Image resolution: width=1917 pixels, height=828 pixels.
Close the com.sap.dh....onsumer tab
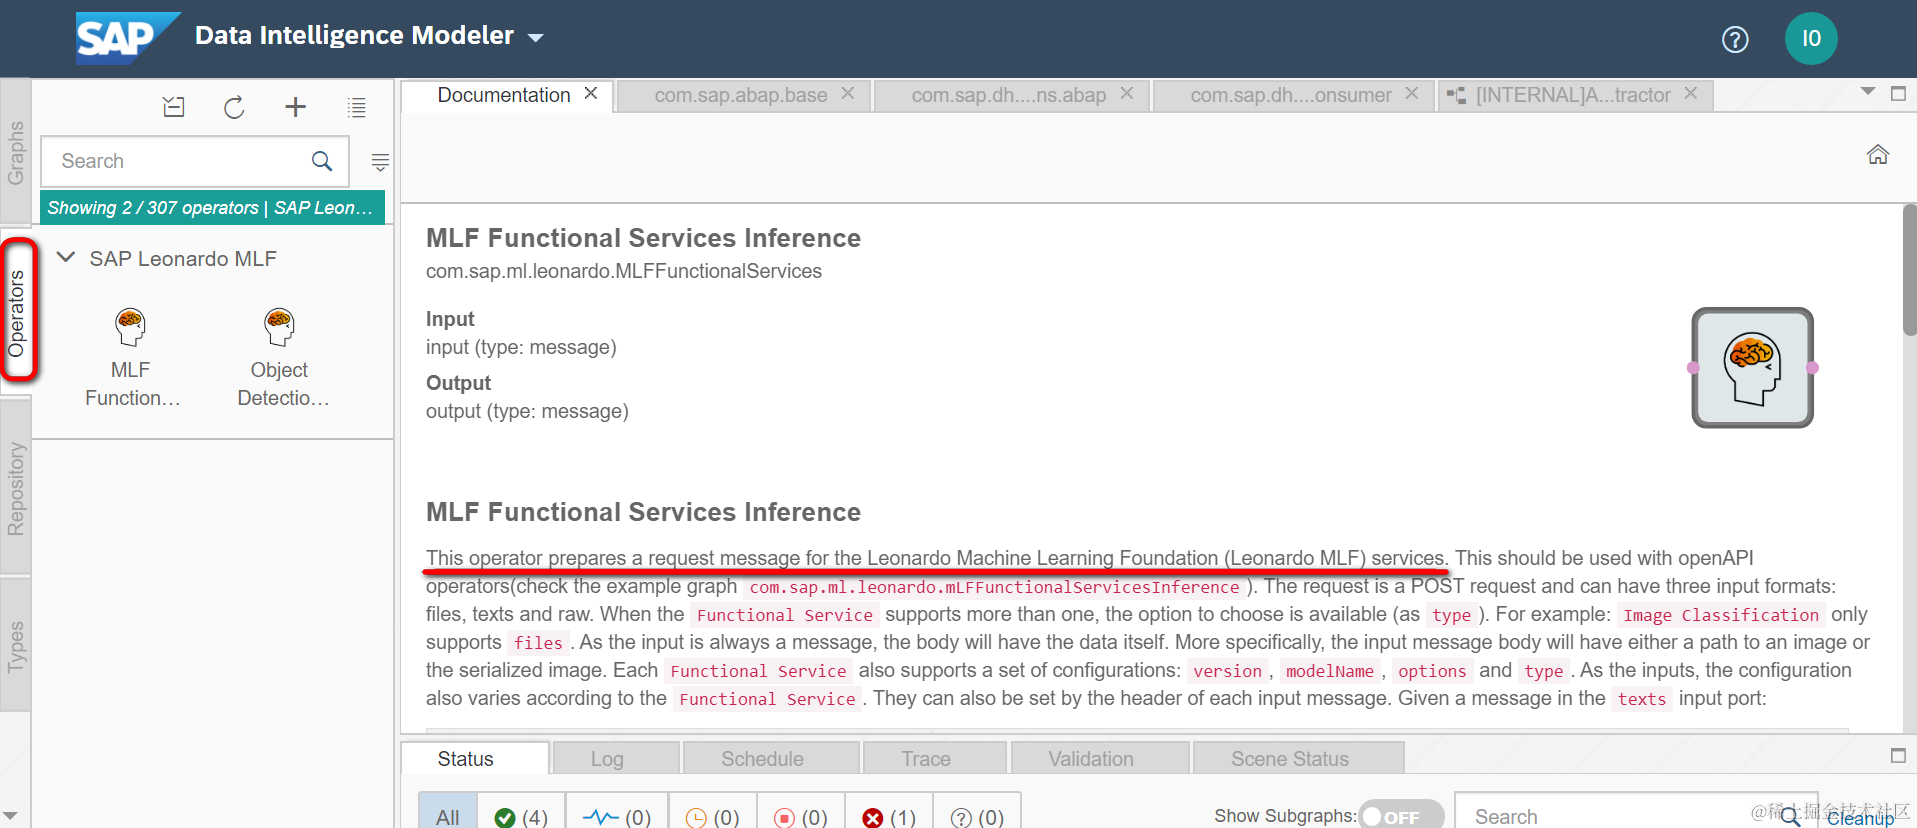pyautogui.click(x=1412, y=93)
